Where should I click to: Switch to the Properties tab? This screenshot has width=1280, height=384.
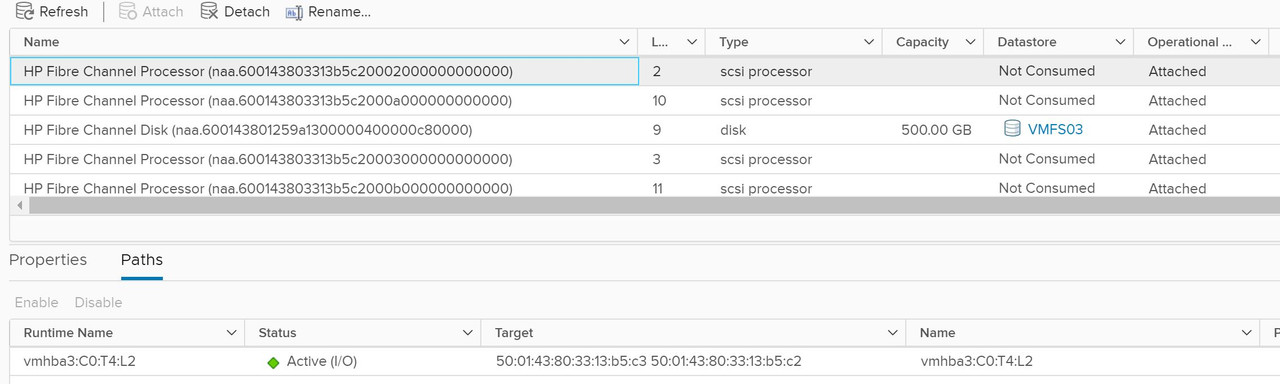[x=48, y=260]
